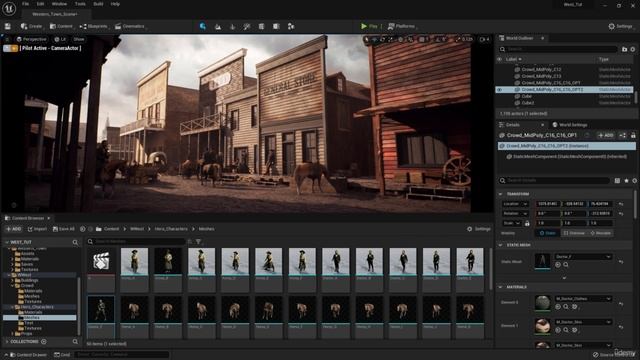Click the filter icon beside Content Browser search

coord(198,242)
